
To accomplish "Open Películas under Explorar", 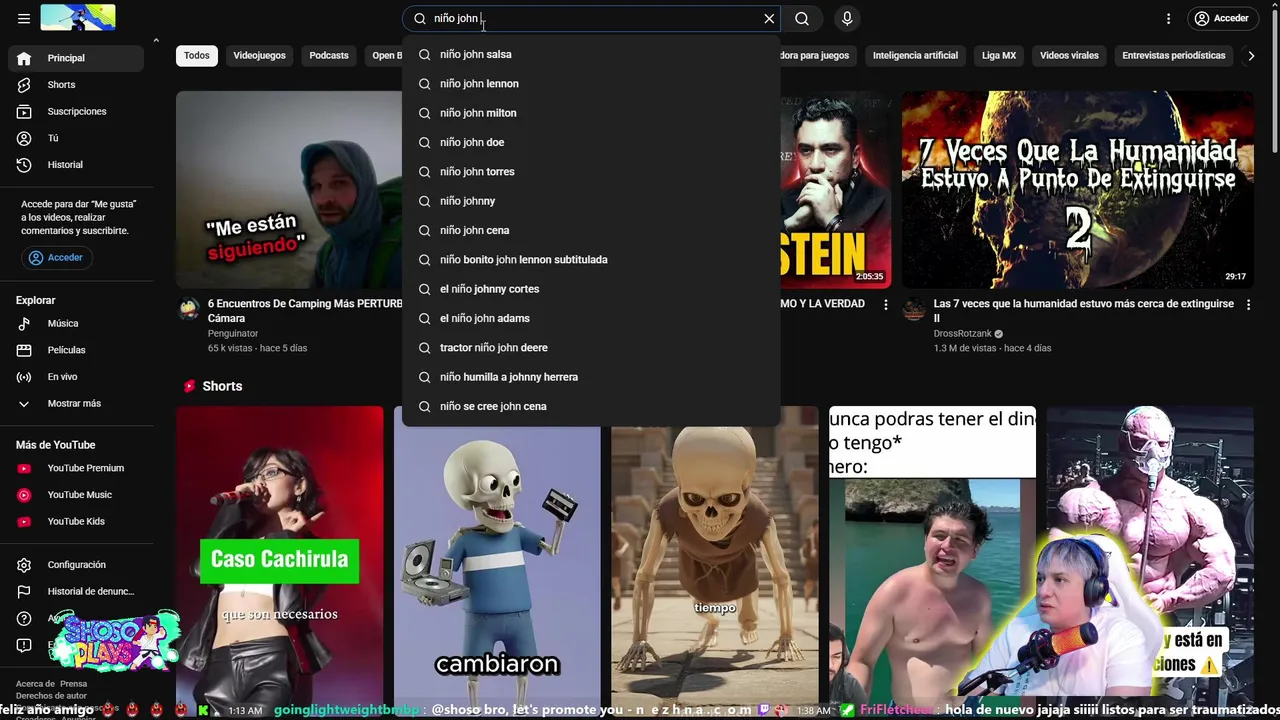I will pos(76,350).
